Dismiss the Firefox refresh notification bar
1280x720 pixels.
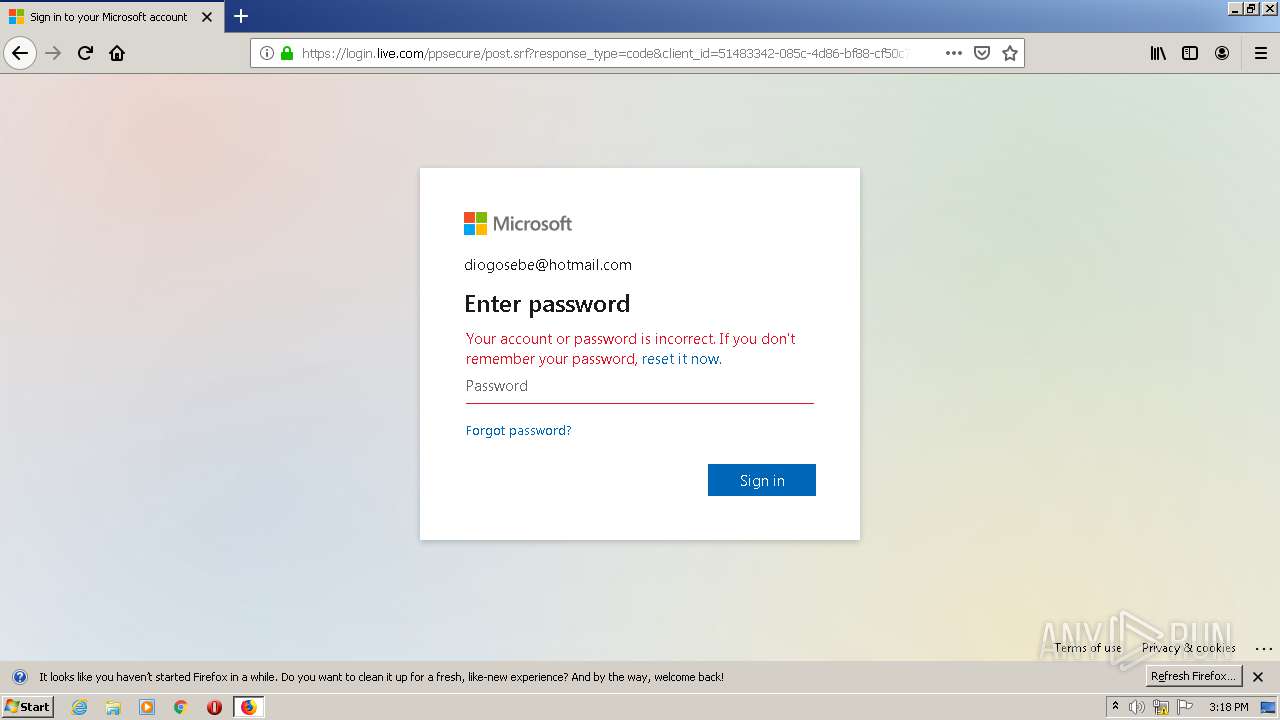coord(1258,677)
